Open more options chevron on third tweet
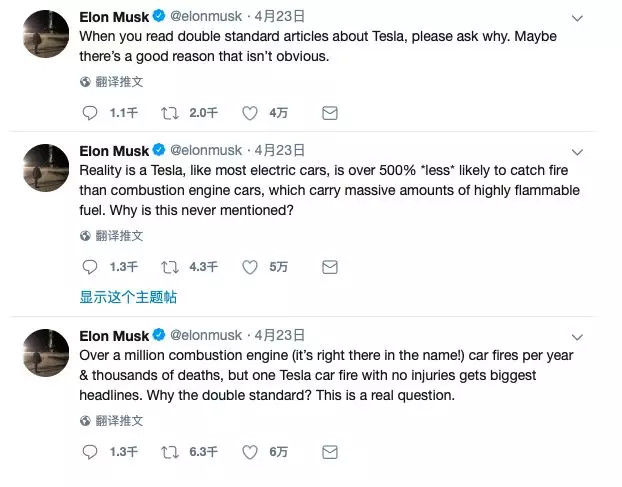This screenshot has width=622, height=487. pyautogui.click(x=577, y=337)
